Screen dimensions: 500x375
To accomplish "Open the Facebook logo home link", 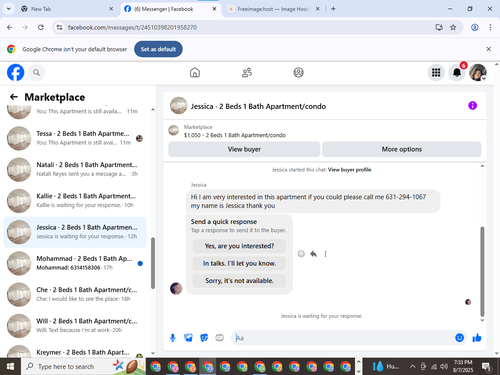I will tap(16, 72).
